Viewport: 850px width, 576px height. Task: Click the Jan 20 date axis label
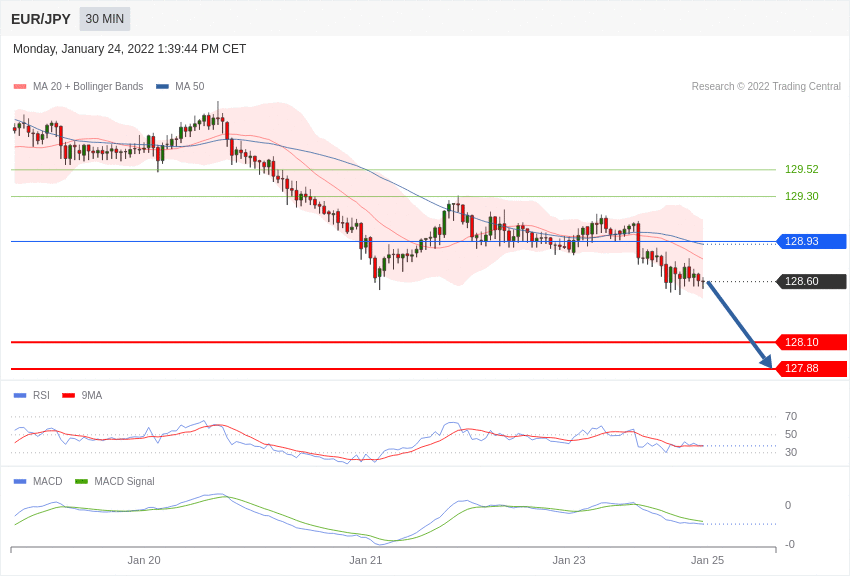point(144,560)
